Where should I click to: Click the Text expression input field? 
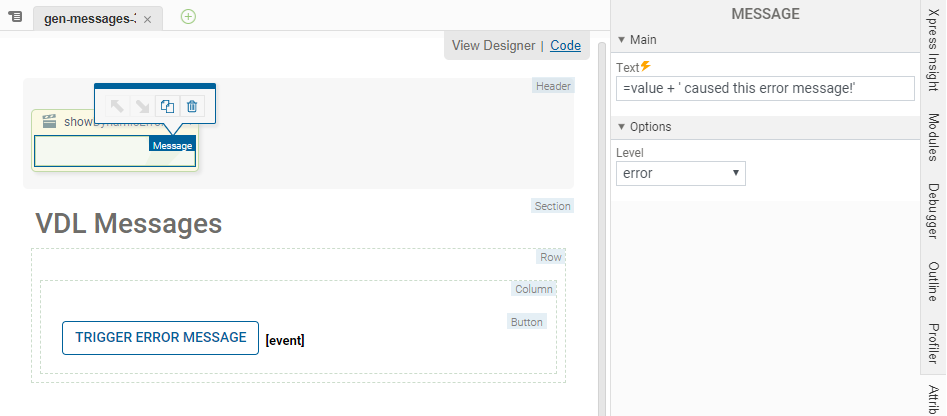[765, 89]
